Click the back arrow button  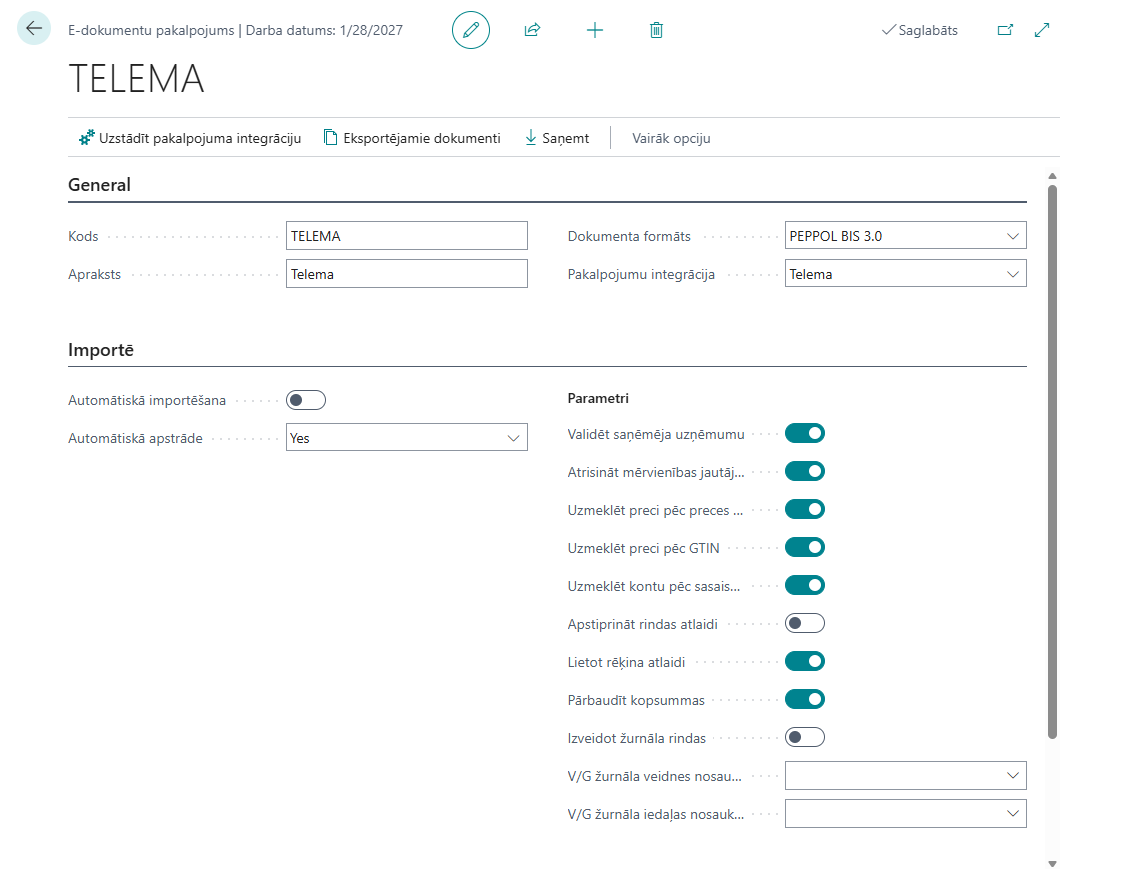pos(34,29)
